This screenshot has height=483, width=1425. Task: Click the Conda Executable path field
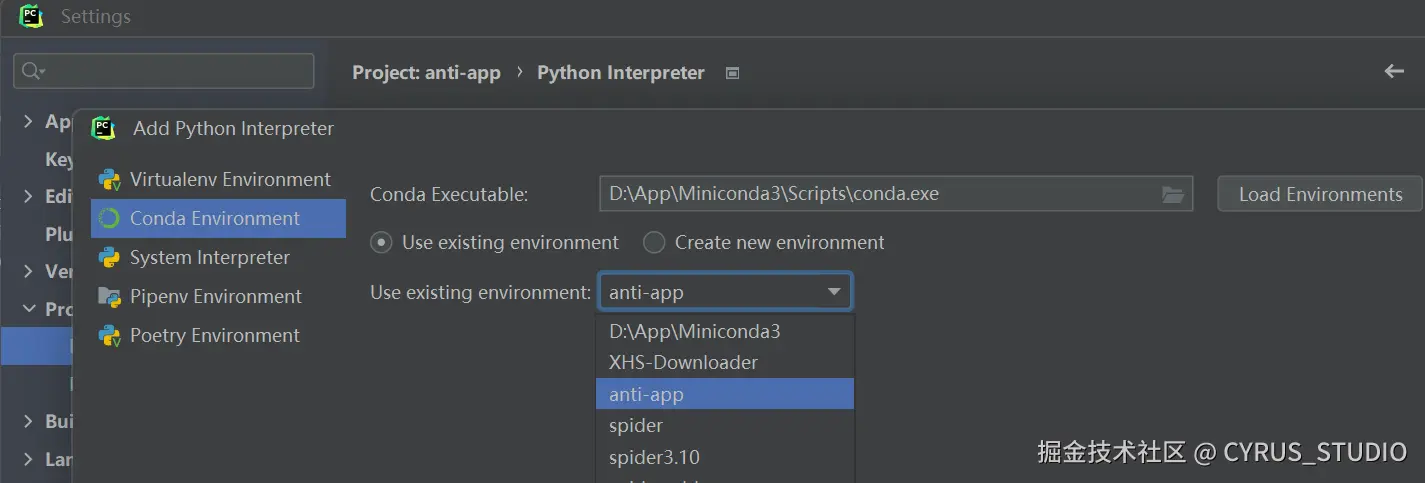pyautogui.click(x=880, y=195)
